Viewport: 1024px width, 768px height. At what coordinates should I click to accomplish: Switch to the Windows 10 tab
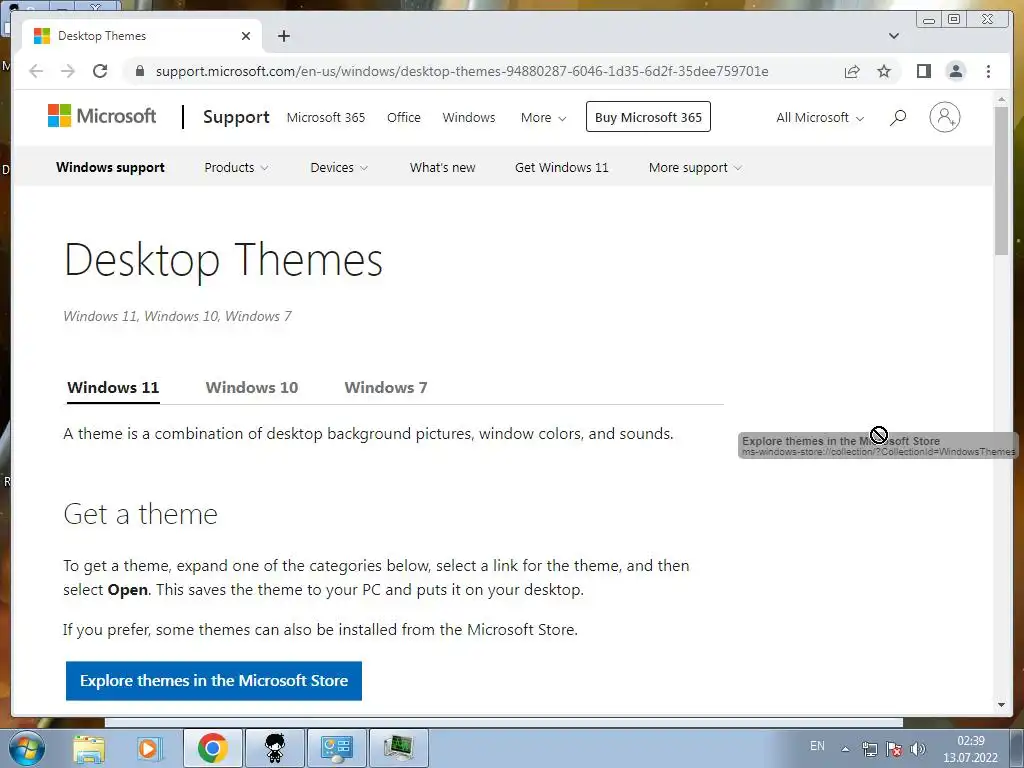(251, 387)
